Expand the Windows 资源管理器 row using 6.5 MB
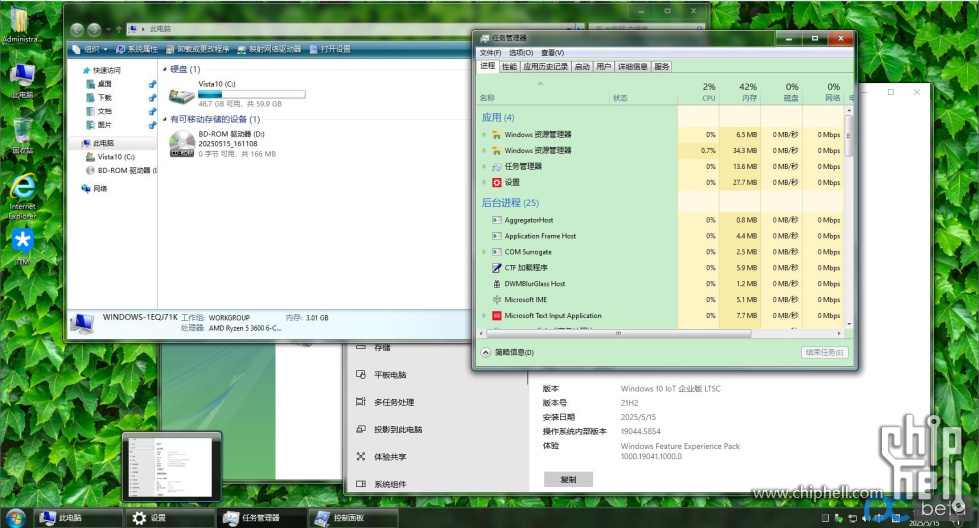The width and height of the screenshot is (979, 528). [x=484, y=134]
